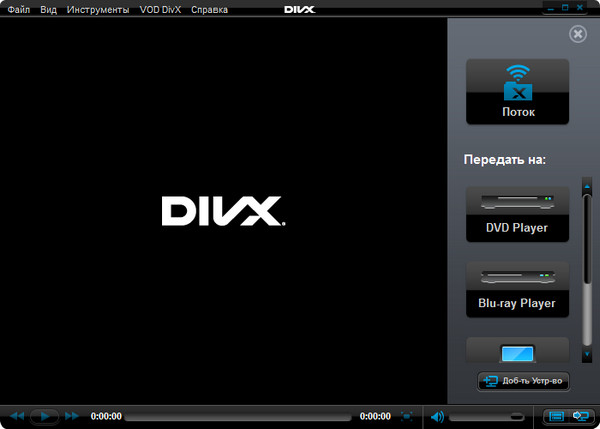Open the Инструменты menu

coord(98,10)
